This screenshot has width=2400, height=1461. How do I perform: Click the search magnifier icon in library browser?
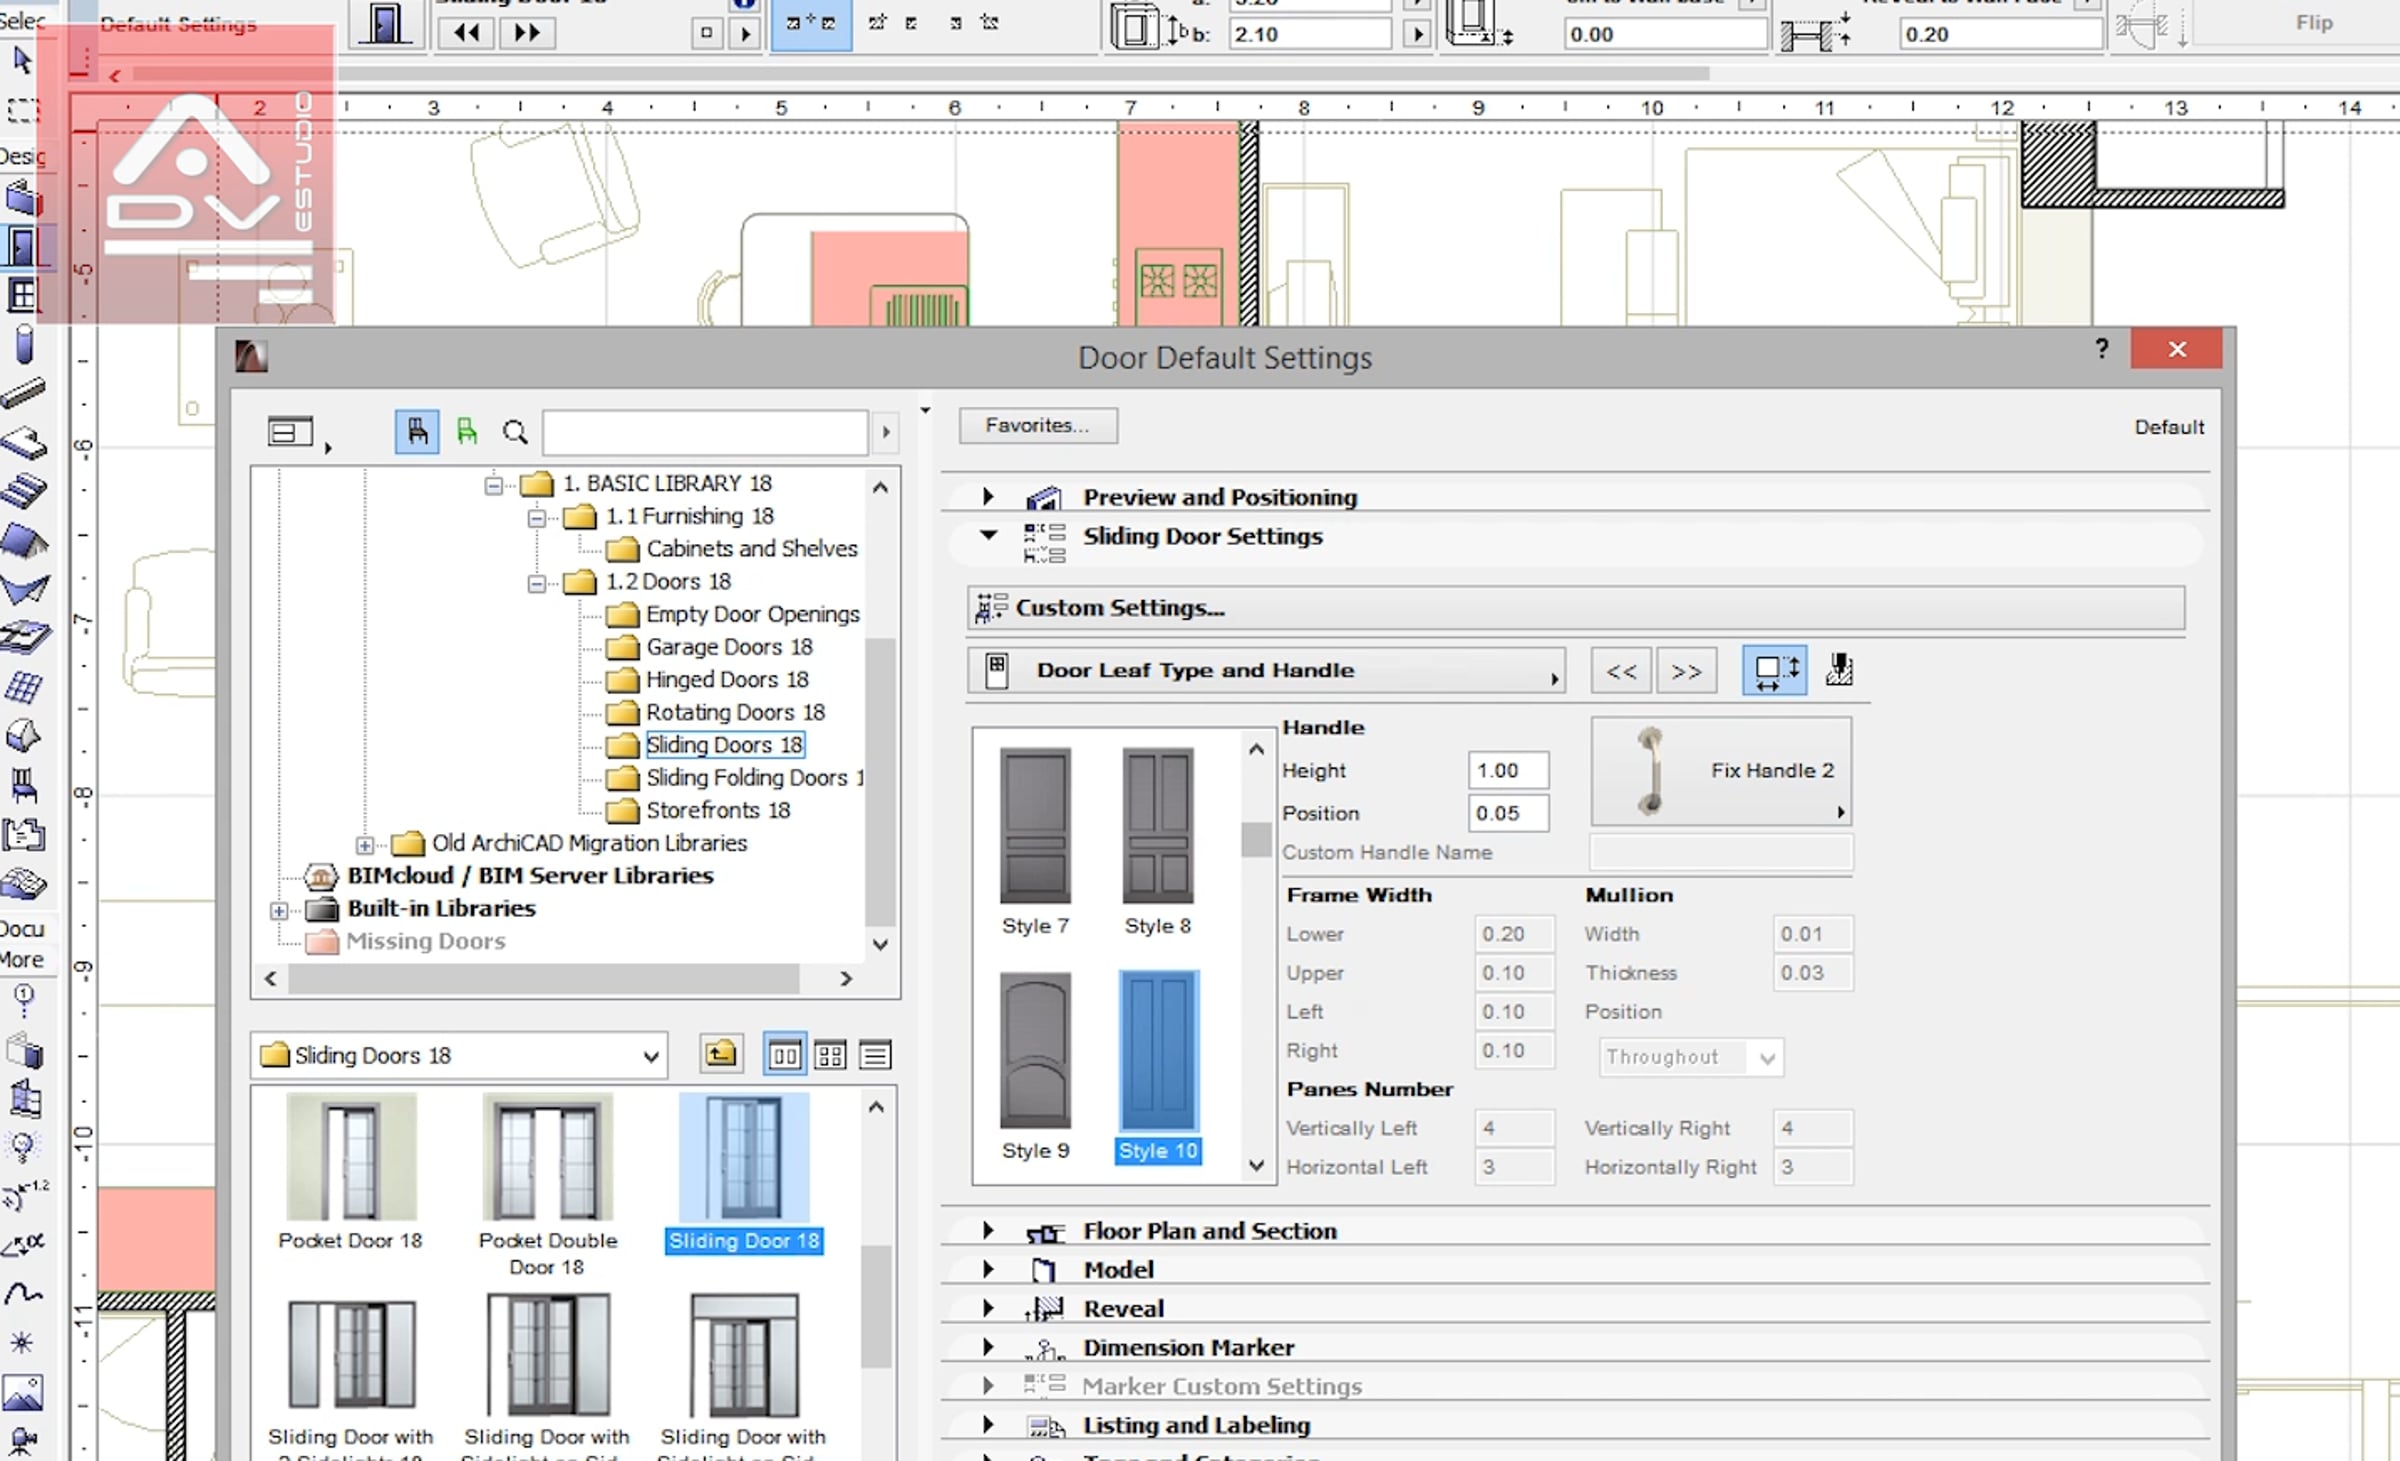[515, 432]
